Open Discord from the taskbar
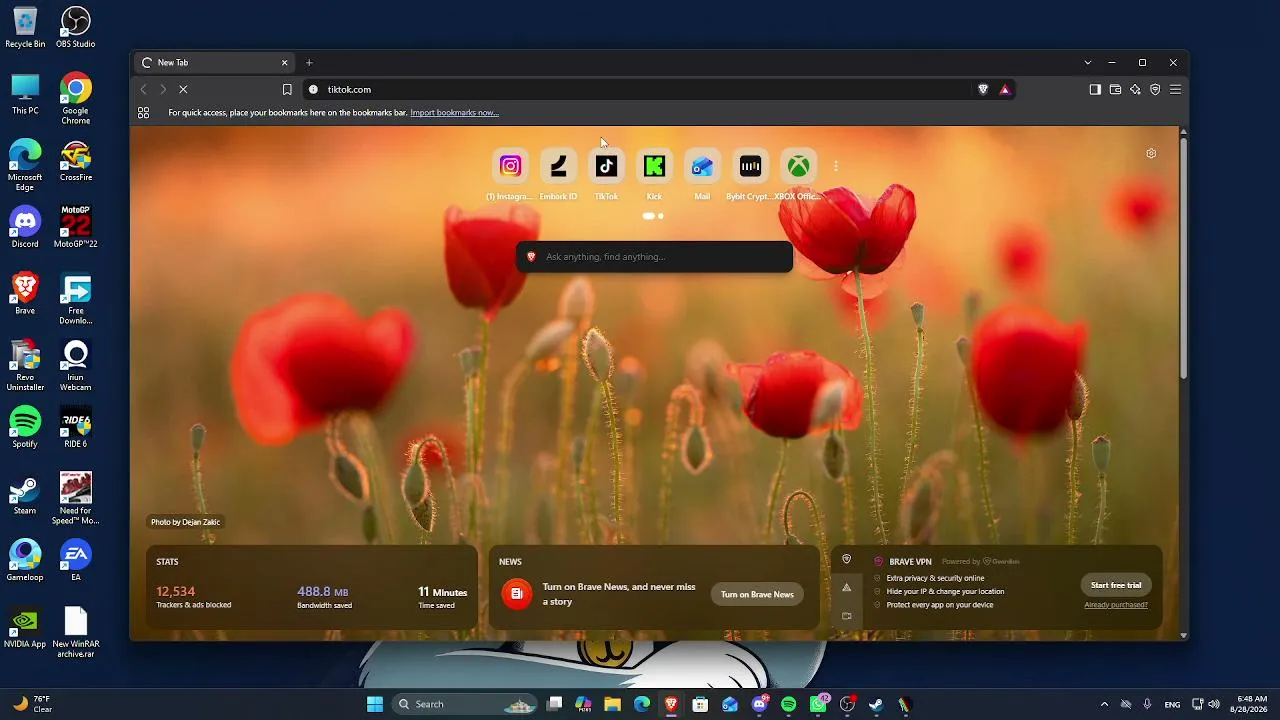Image resolution: width=1280 pixels, height=720 pixels. coord(759,704)
